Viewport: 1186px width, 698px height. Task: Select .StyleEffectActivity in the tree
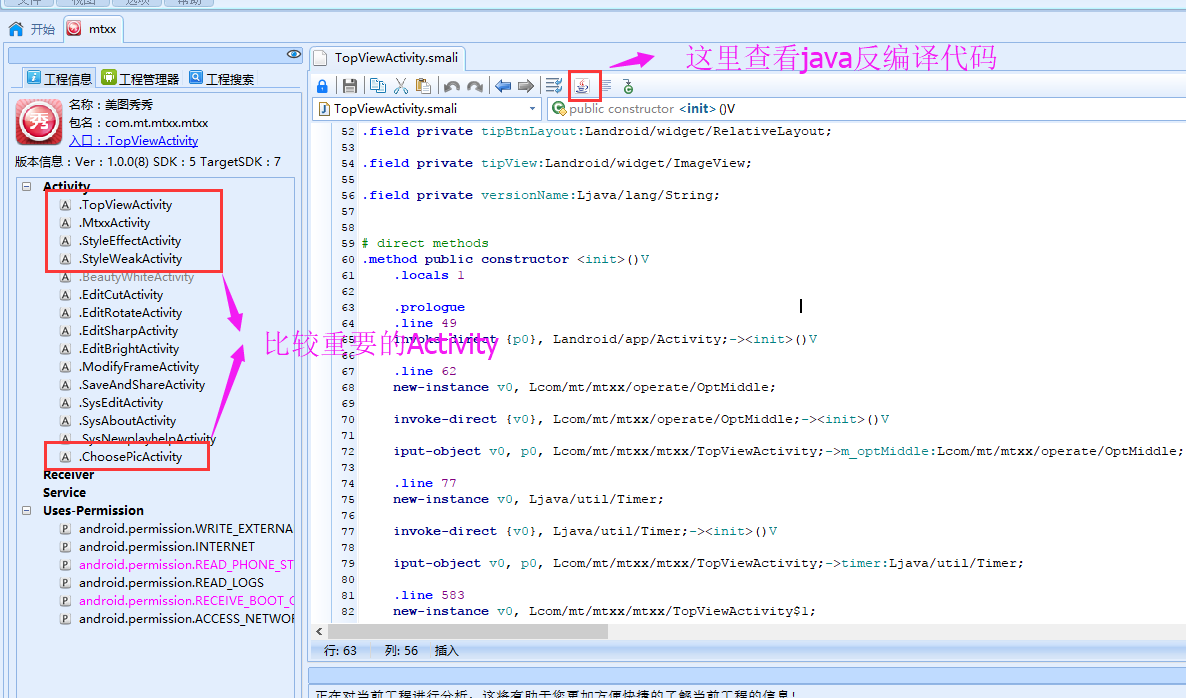tap(130, 241)
